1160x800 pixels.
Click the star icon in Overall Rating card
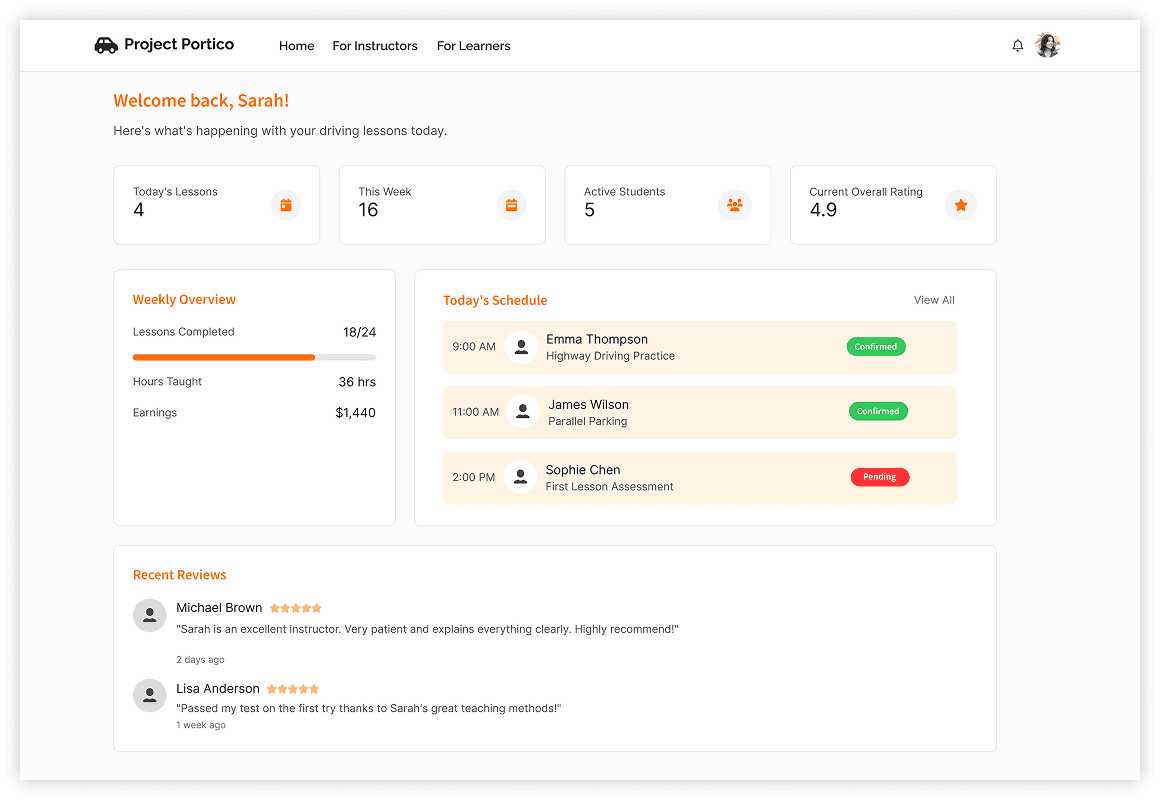(x=961, y=205)
